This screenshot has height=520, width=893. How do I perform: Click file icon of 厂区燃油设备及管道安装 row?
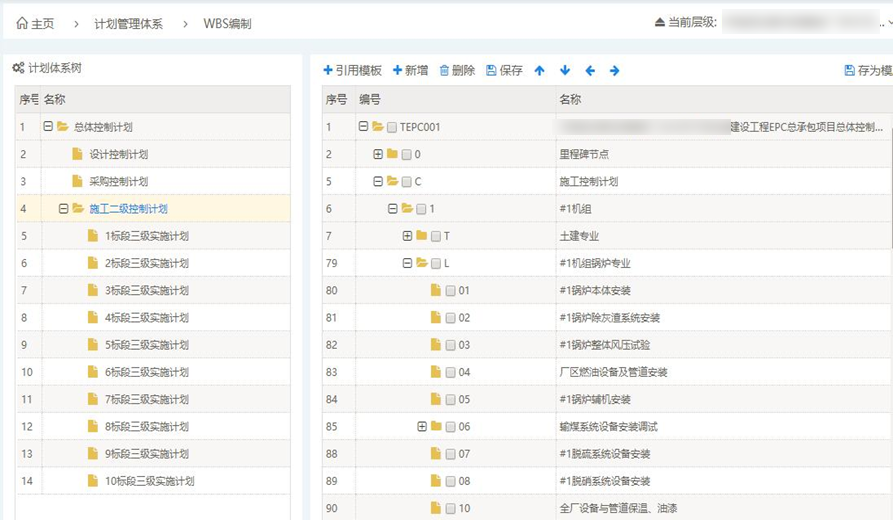pyautogui.click(x=436, y=372)
